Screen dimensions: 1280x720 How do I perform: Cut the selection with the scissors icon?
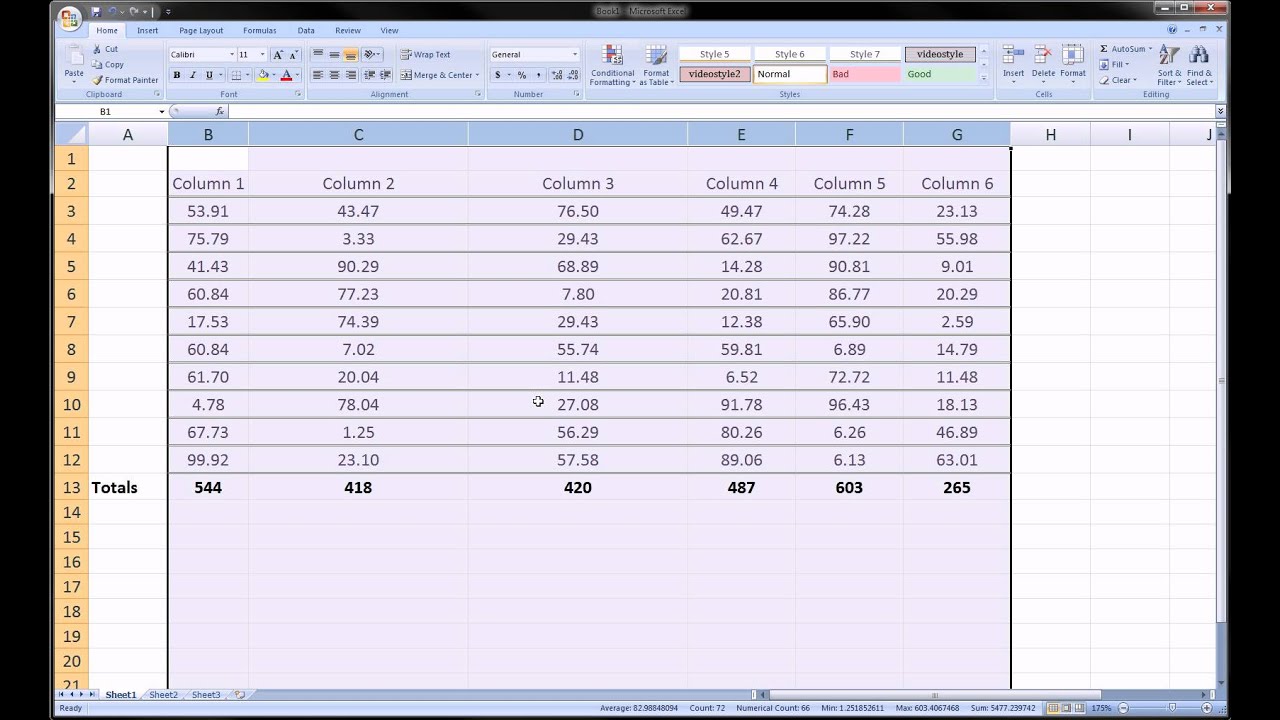(98, 49)
